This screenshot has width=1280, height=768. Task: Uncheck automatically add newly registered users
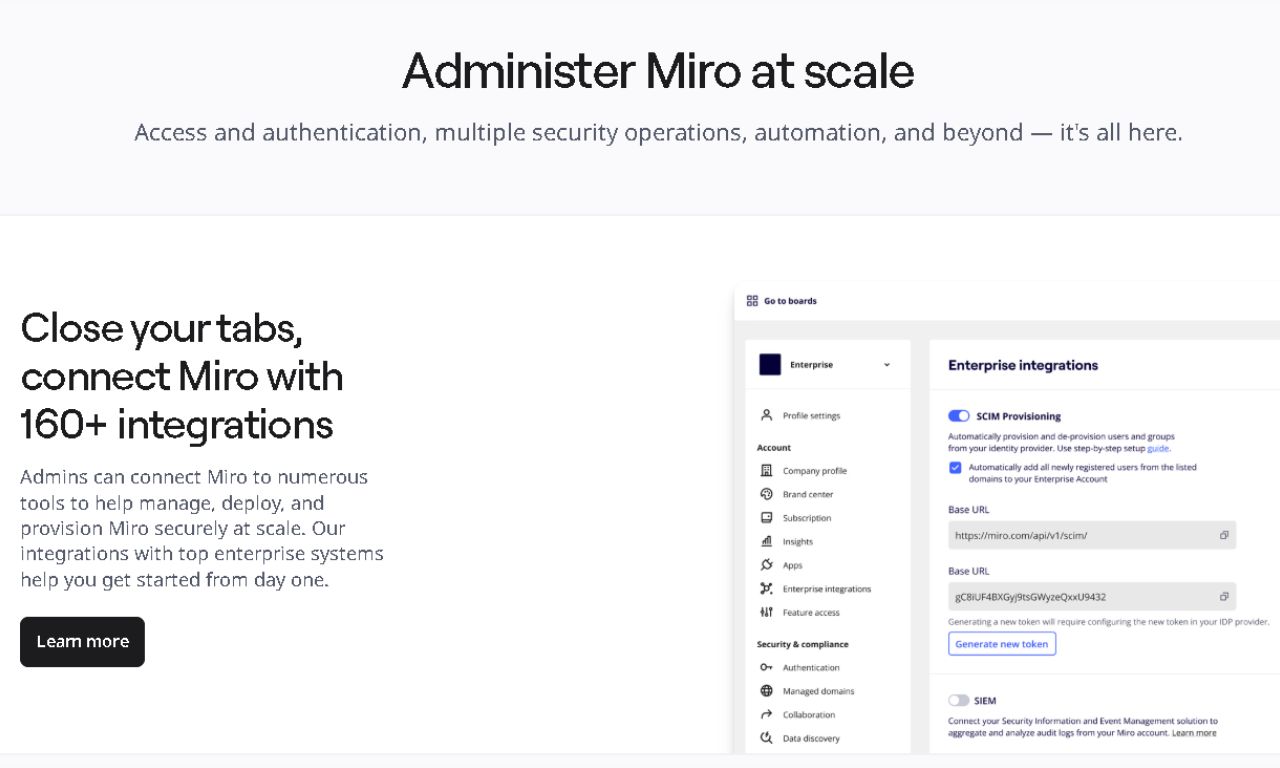955,467
